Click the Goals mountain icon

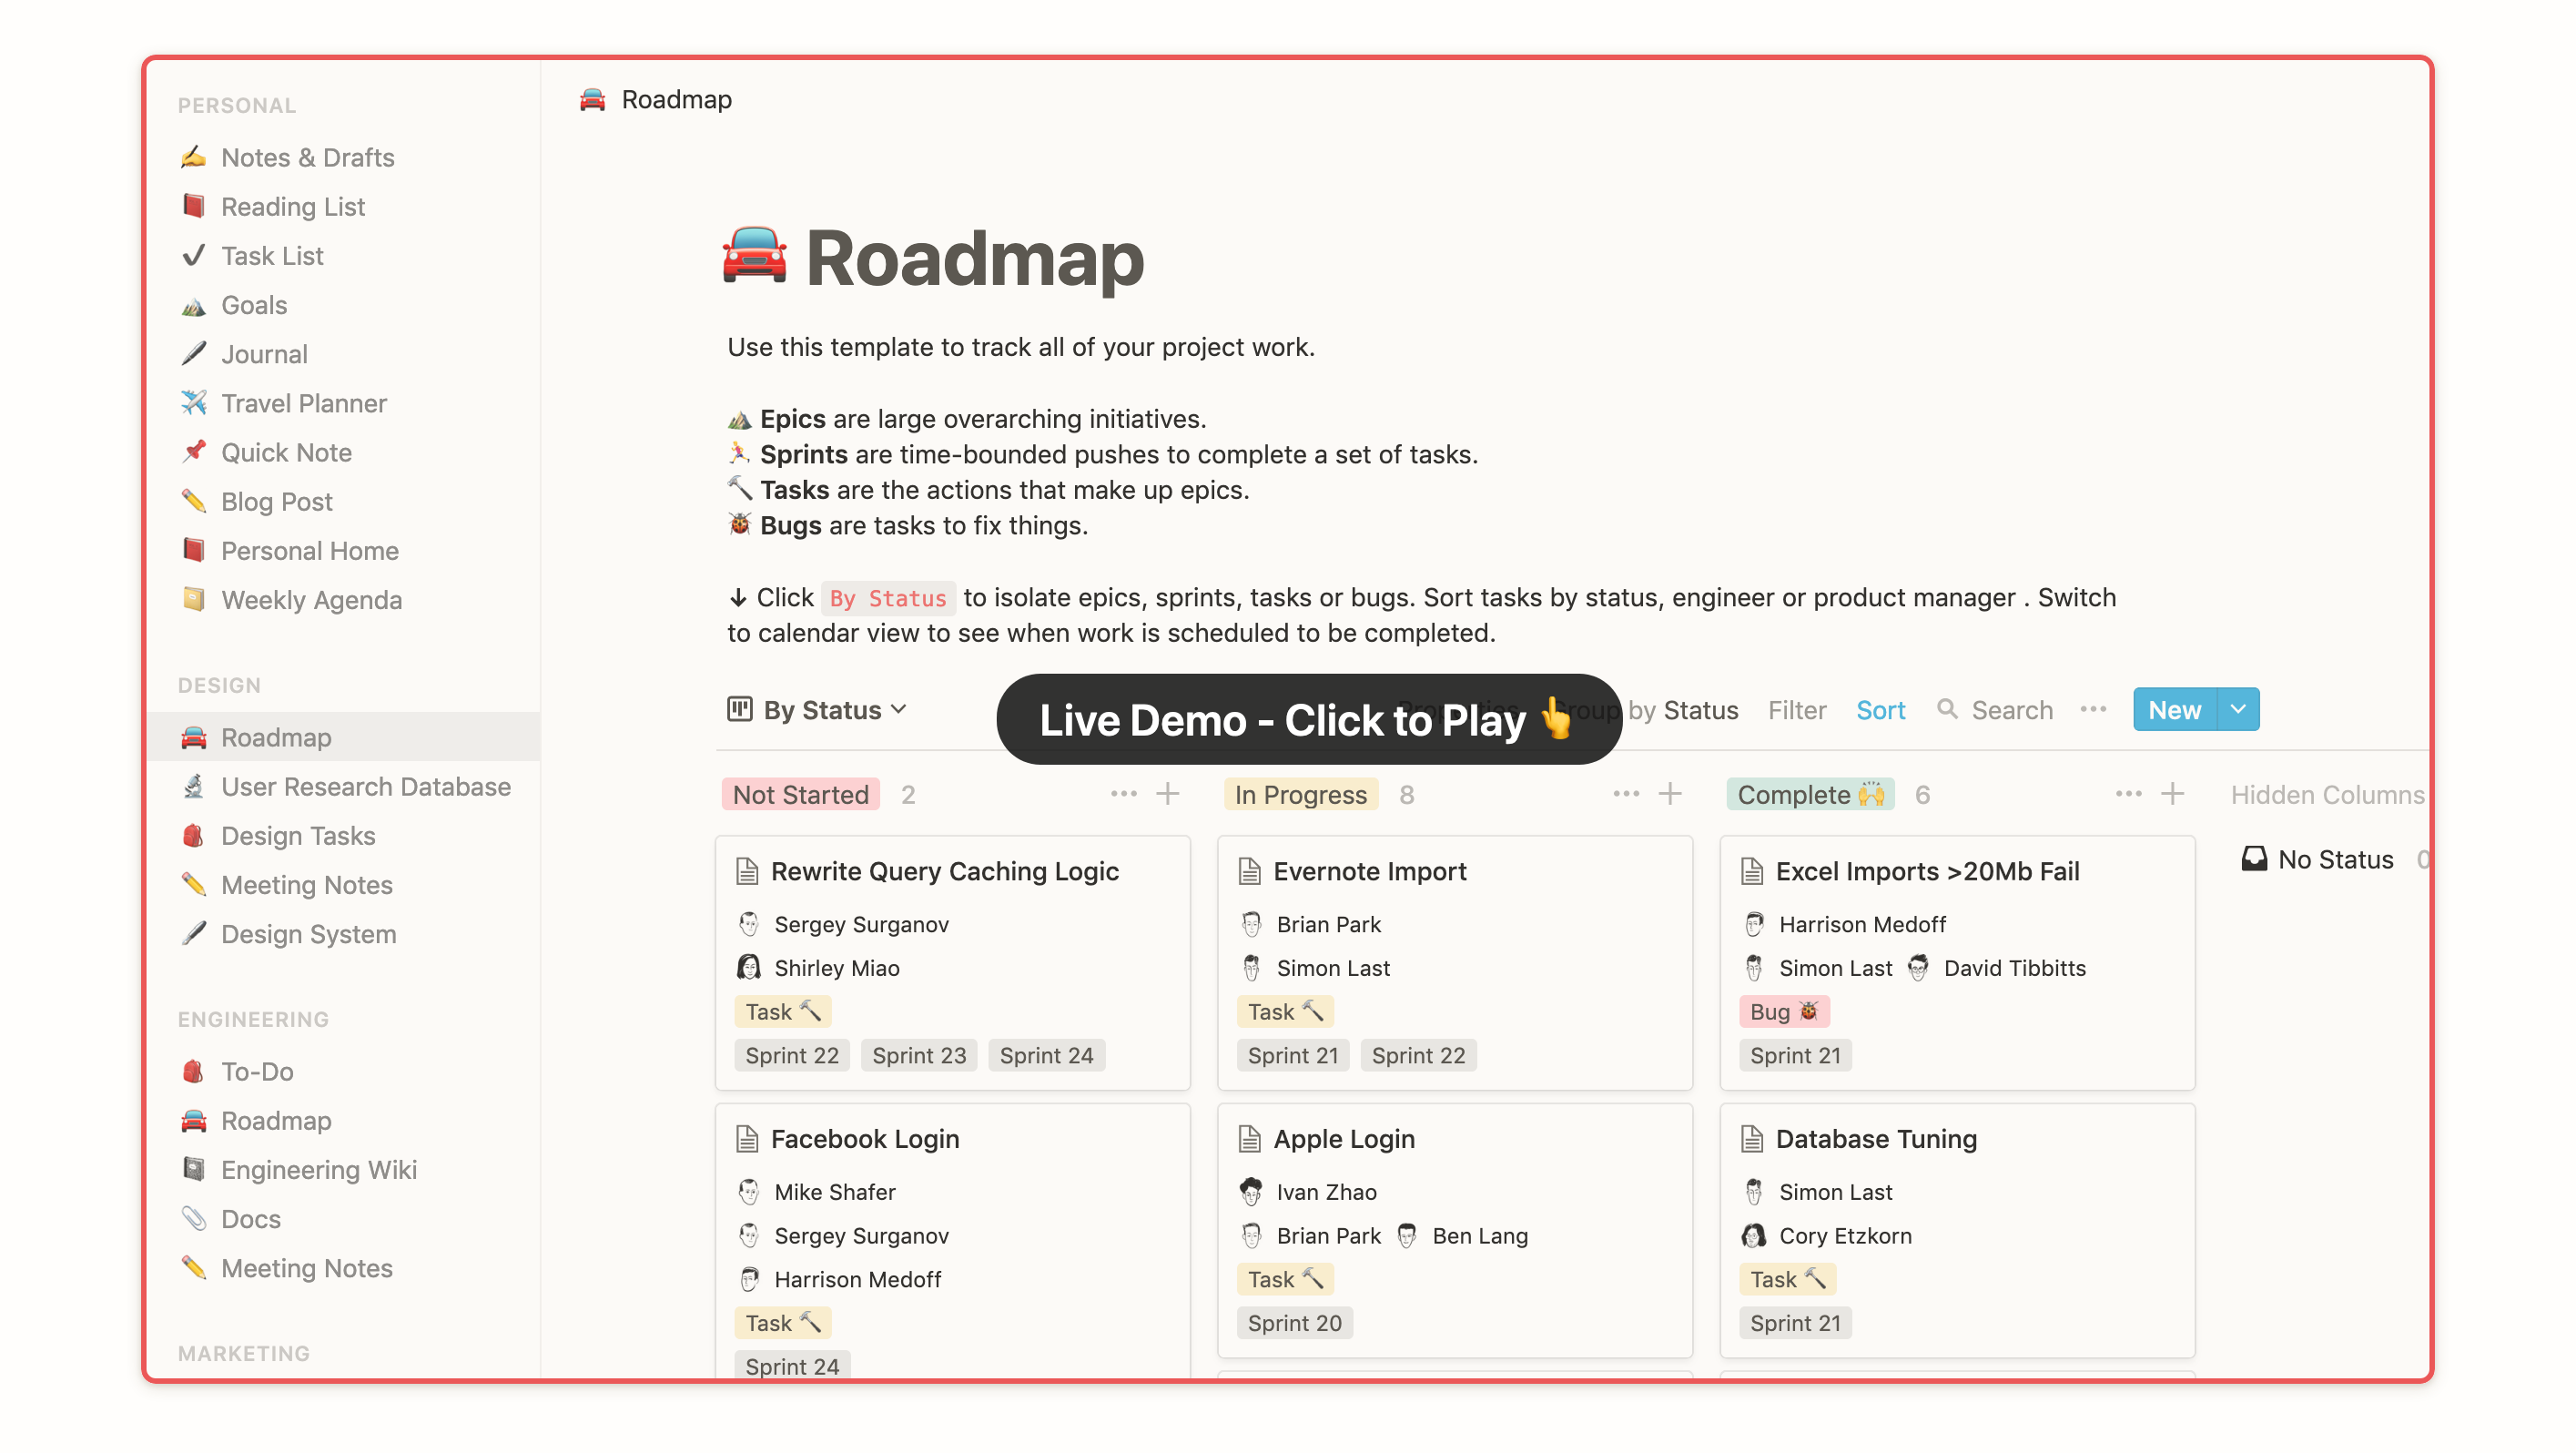pyautogui.click(x=194, y=305)
